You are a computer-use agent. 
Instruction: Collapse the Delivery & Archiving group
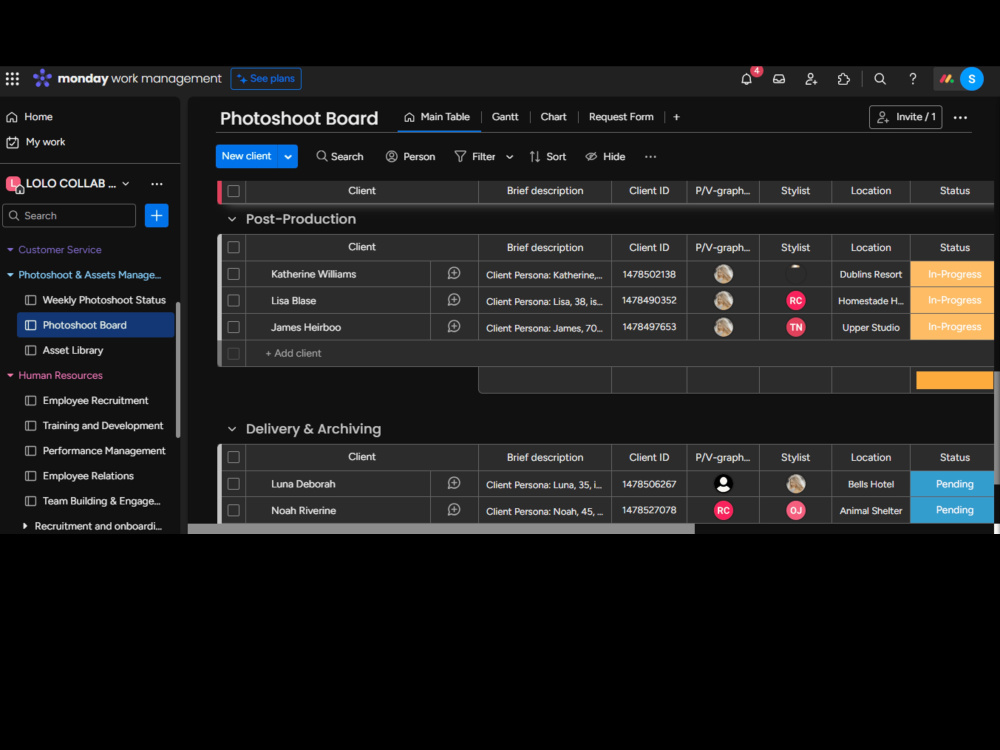tap(232, 429)
